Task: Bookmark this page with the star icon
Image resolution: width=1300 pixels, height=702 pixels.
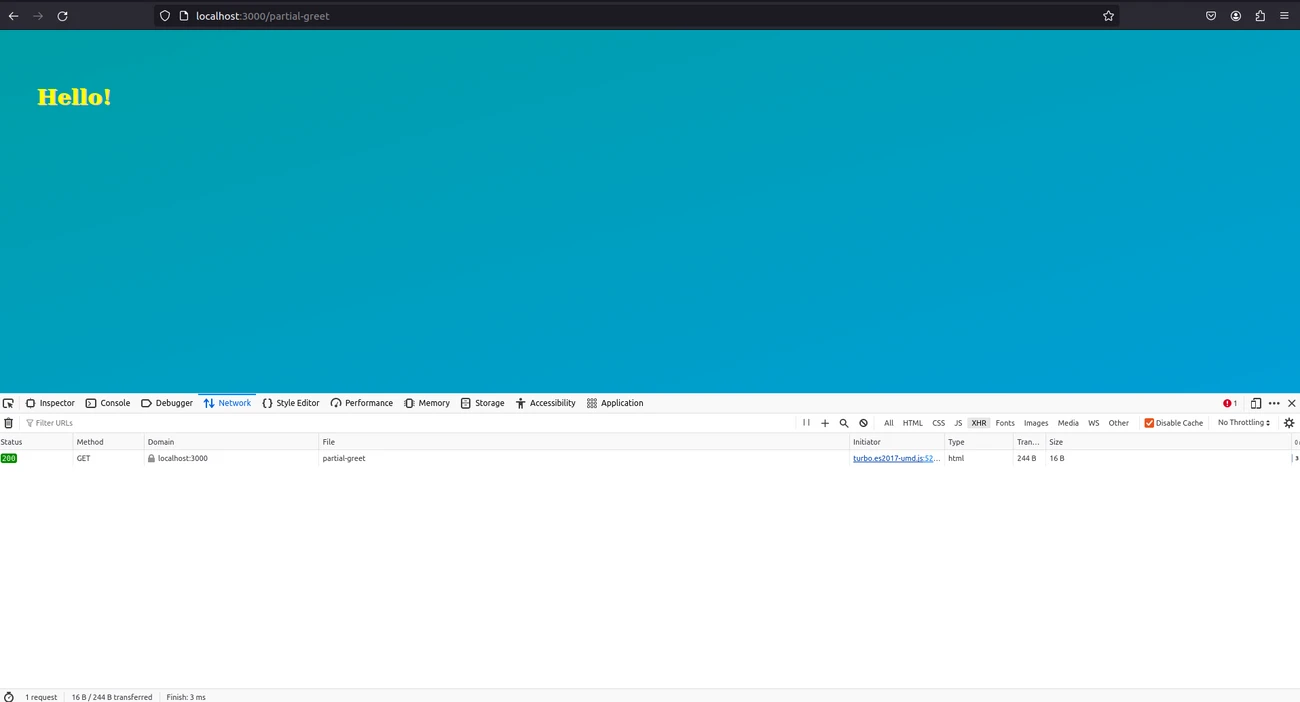Action: click(x=1108, y=16)
